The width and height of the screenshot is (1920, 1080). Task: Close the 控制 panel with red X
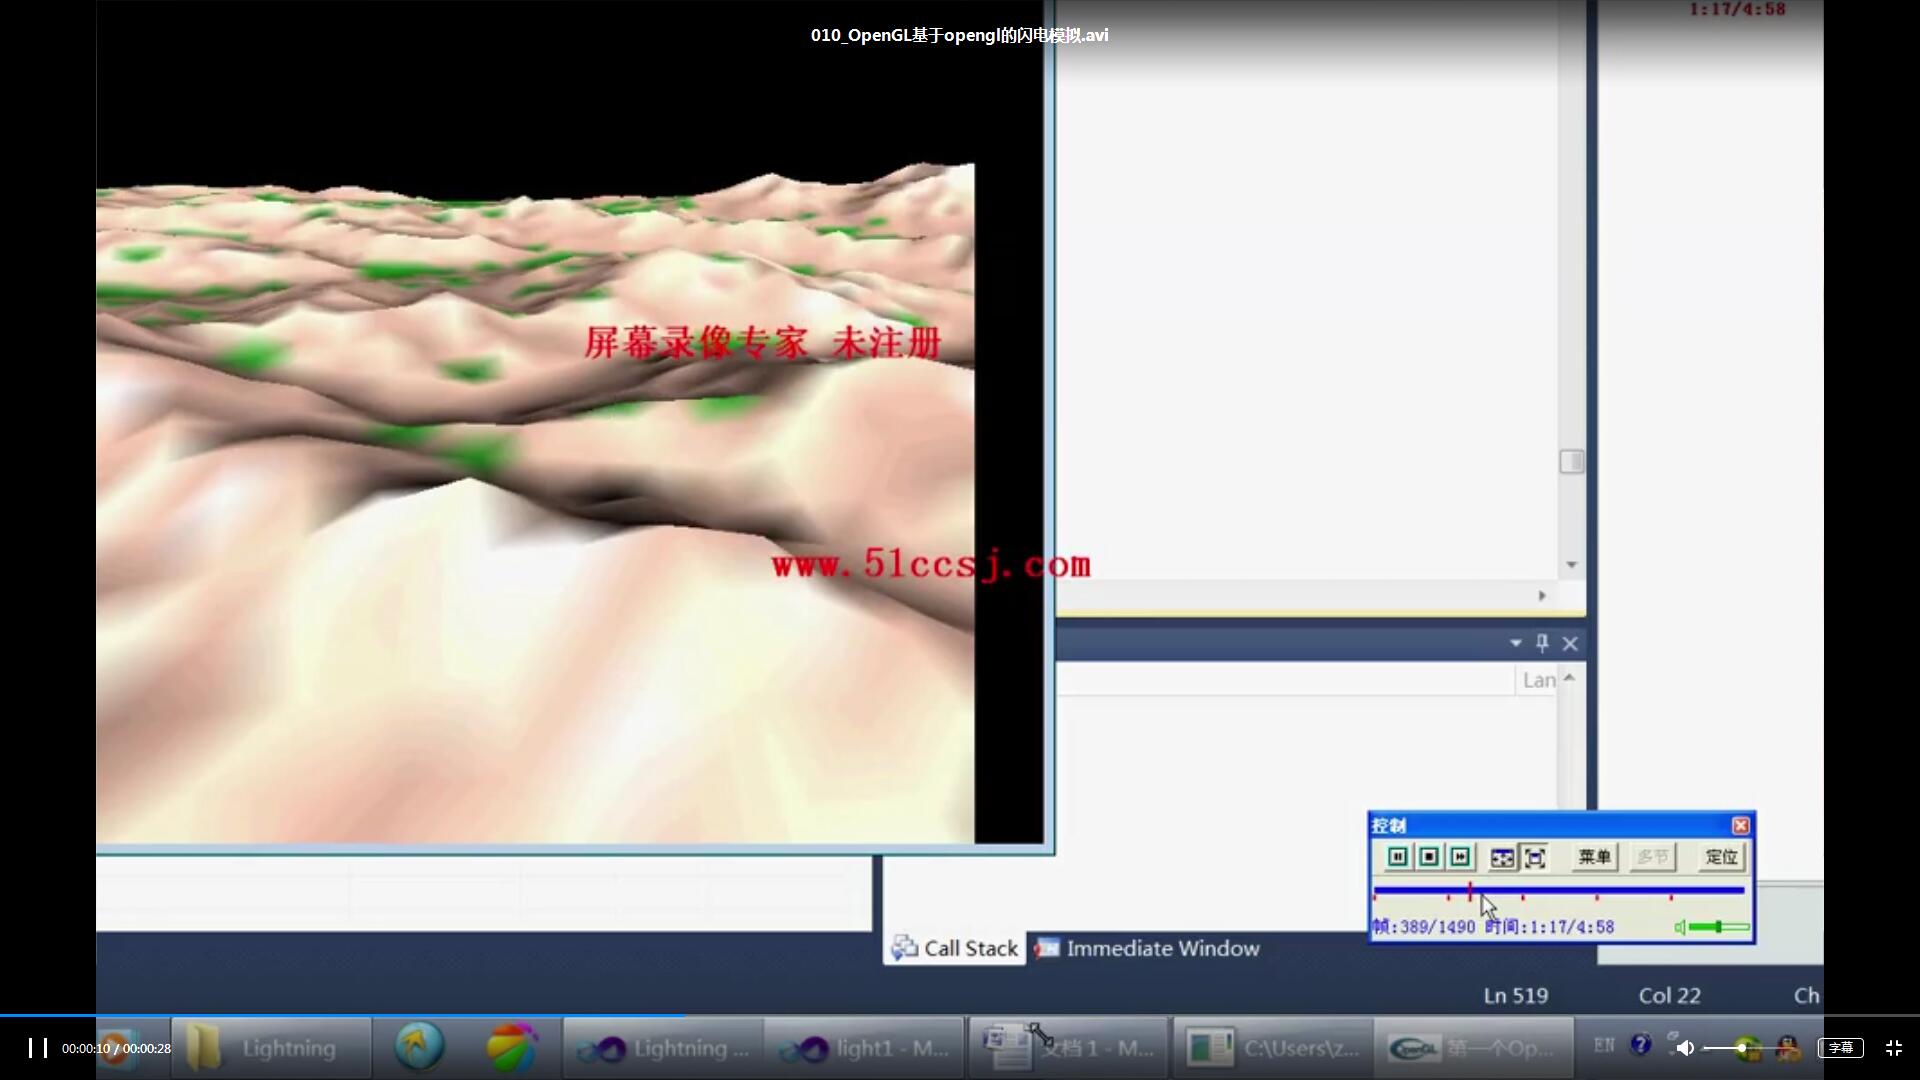(x=1741, y=825)
